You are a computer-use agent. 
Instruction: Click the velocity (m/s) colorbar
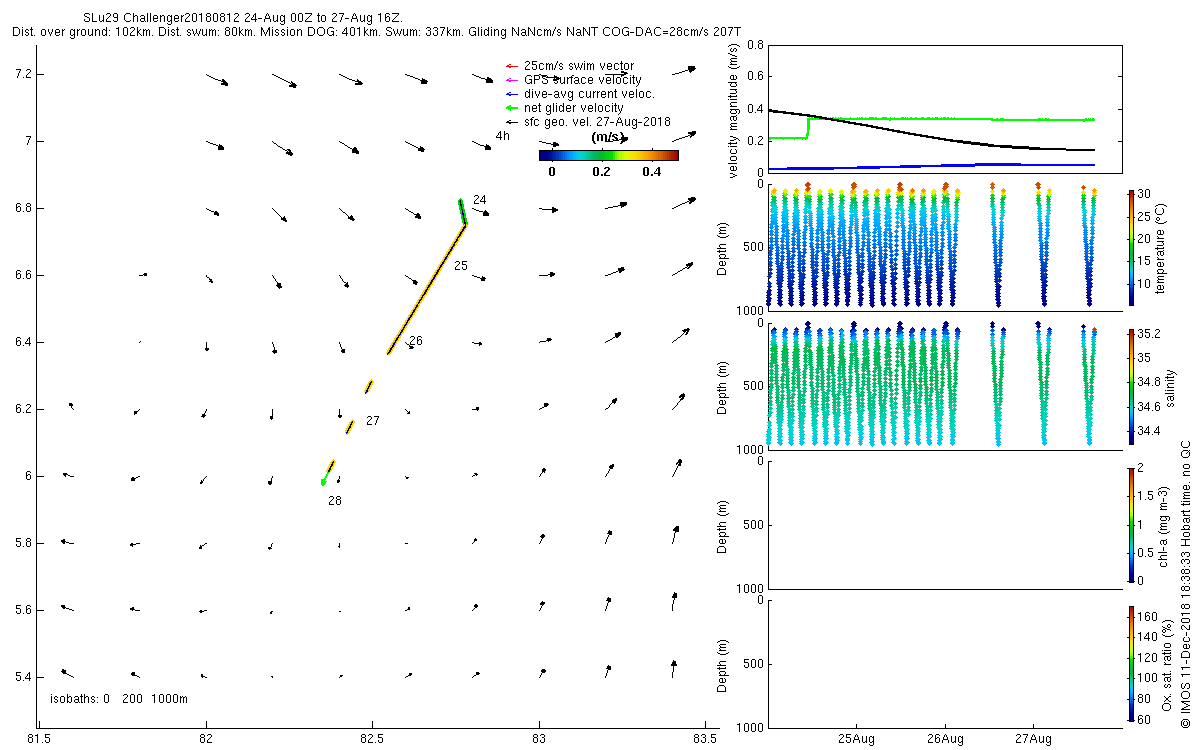click(608, 155)
